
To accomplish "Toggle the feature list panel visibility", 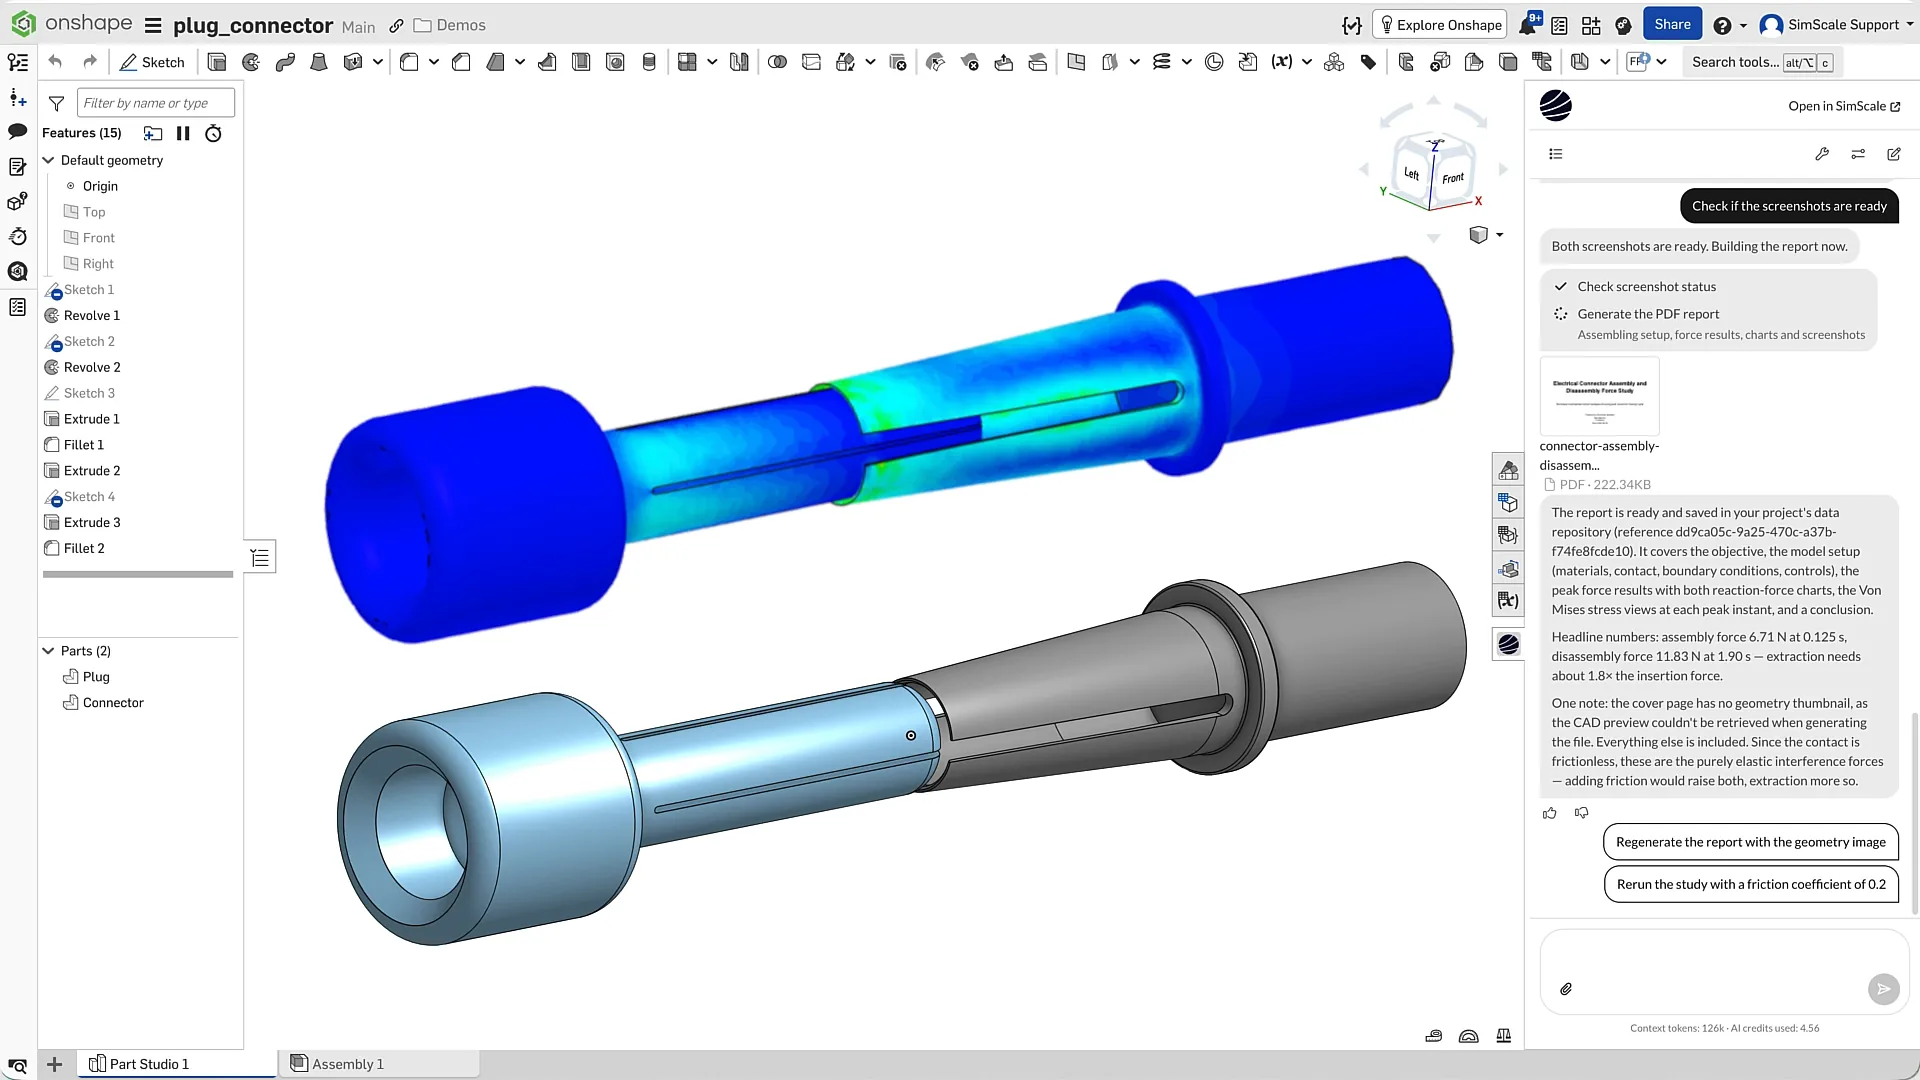I will point(17,62).
